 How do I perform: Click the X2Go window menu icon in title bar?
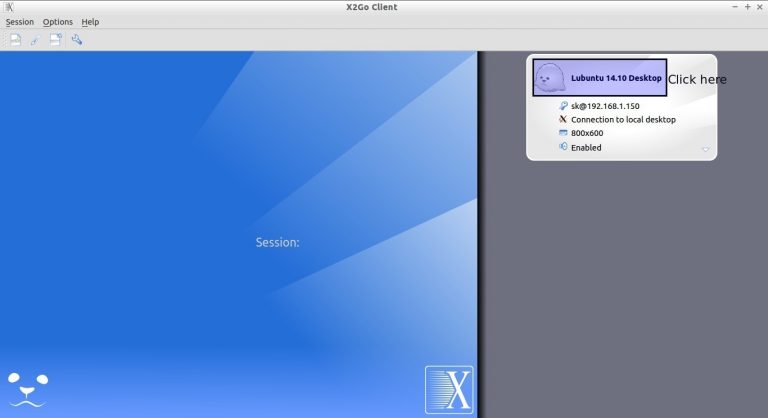click(9, 7)
